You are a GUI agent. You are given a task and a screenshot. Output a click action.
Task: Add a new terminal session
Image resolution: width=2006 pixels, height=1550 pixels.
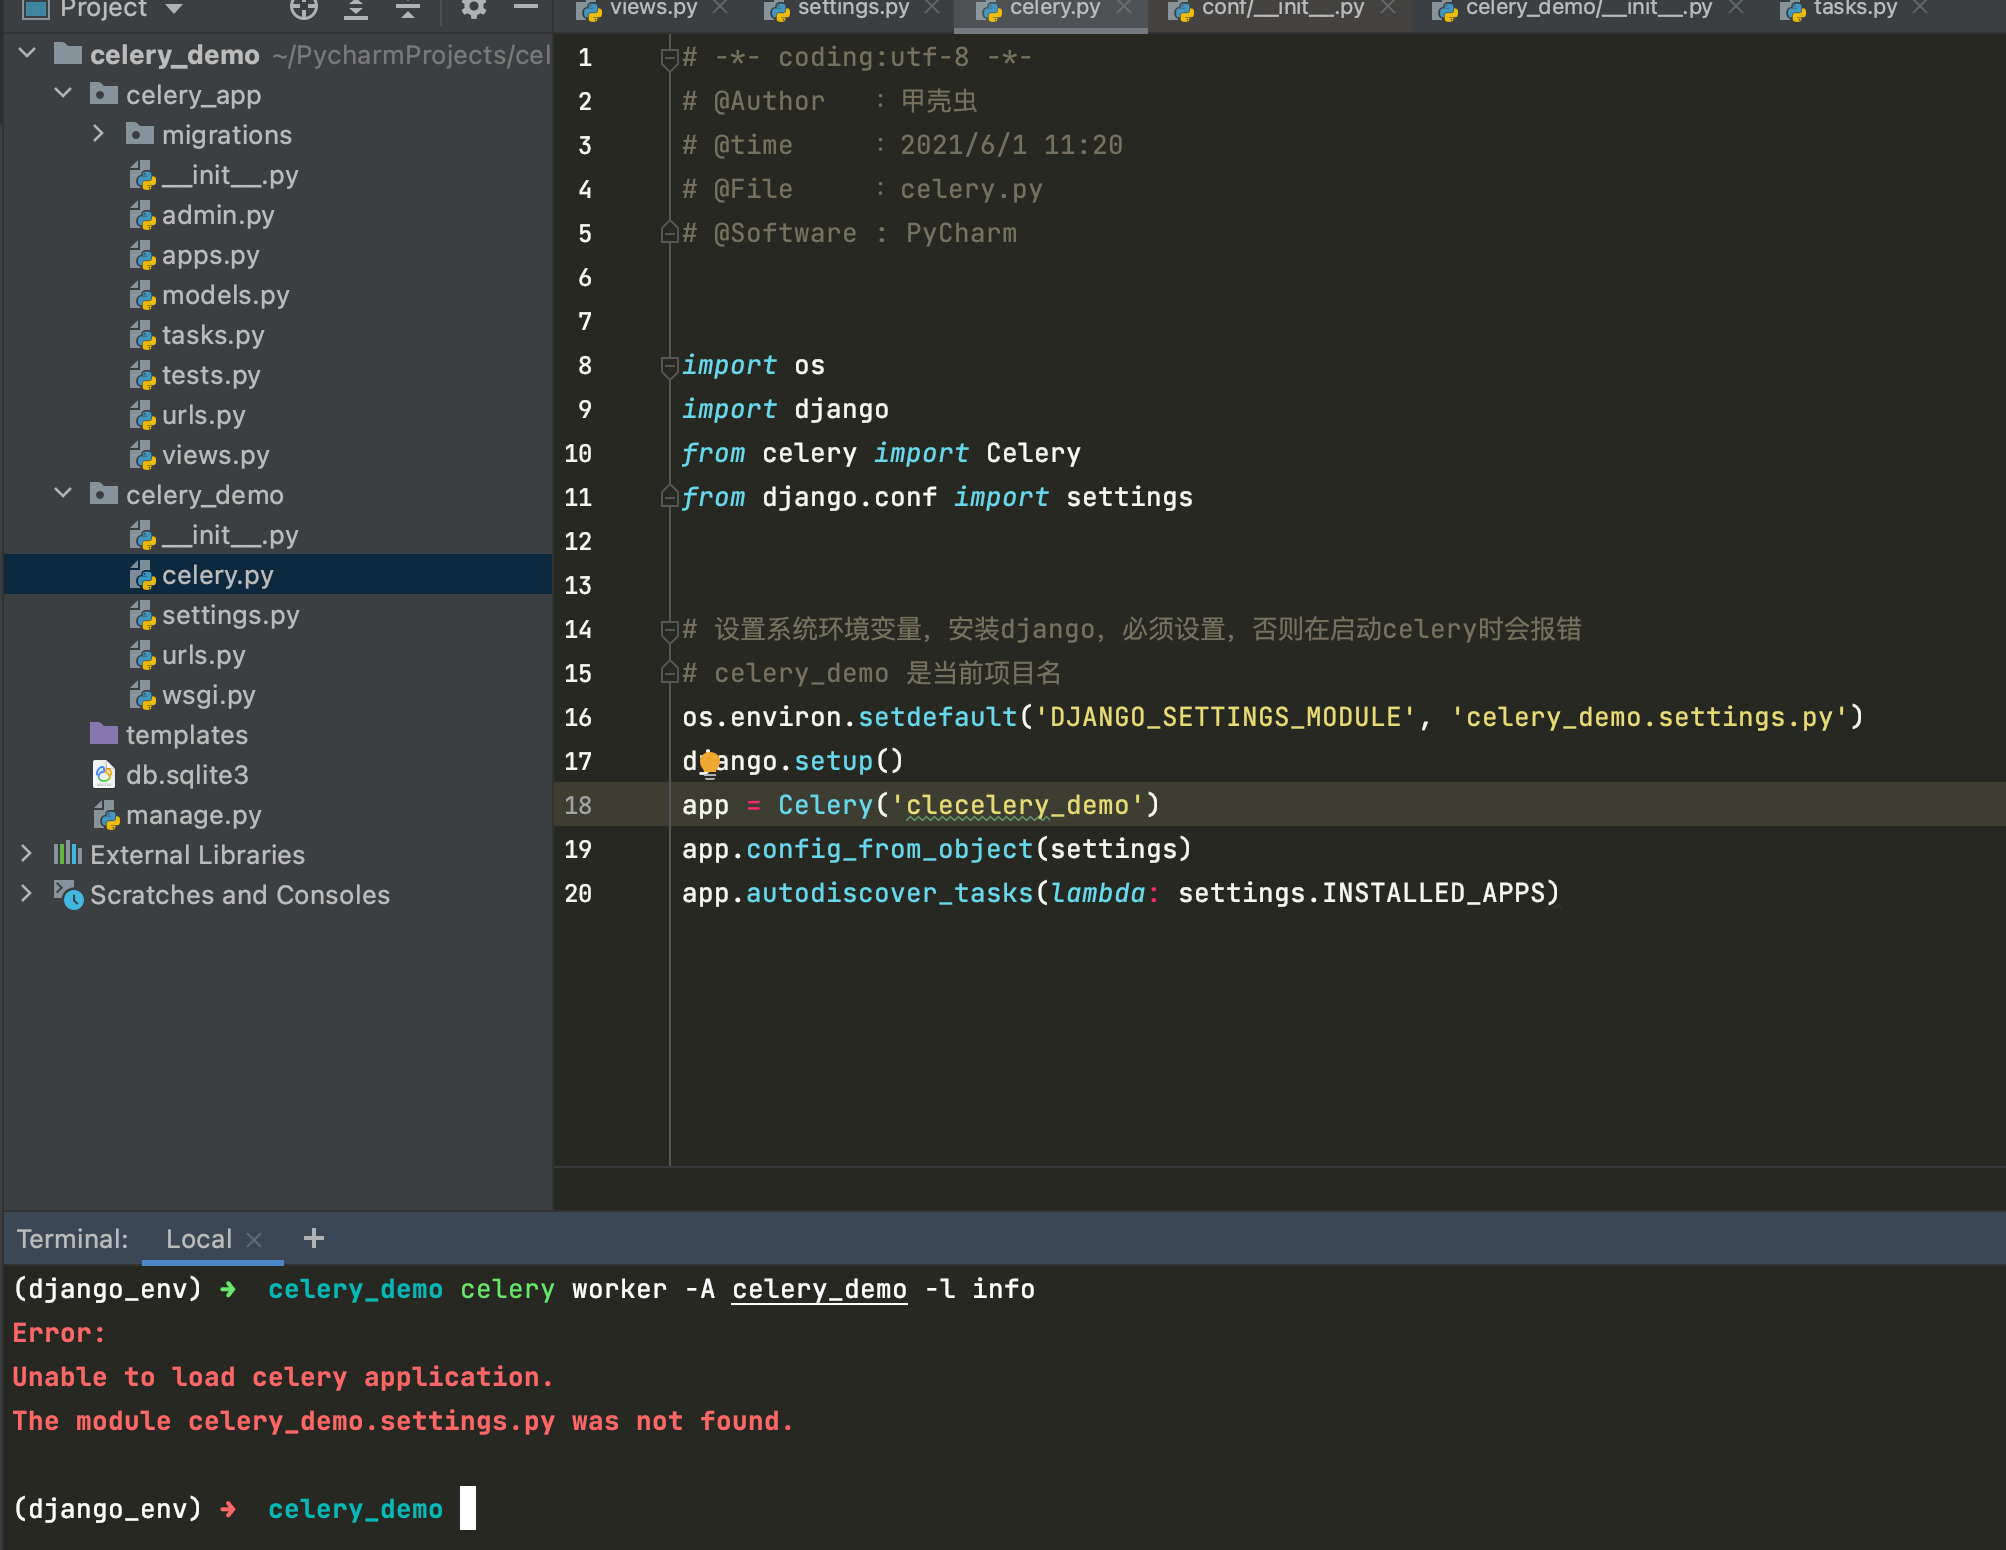(314, 1238)
